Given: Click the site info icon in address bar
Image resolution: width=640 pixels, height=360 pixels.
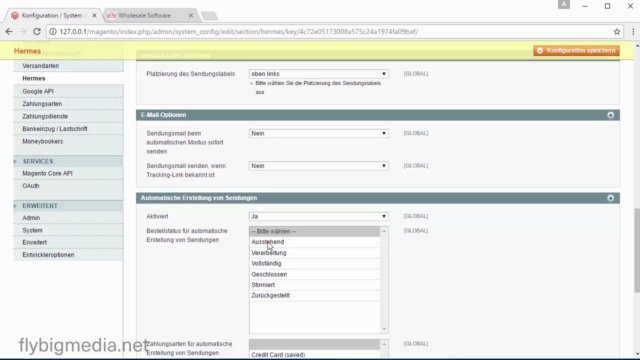Looking at the screenshot, I should tap(53, 31).
